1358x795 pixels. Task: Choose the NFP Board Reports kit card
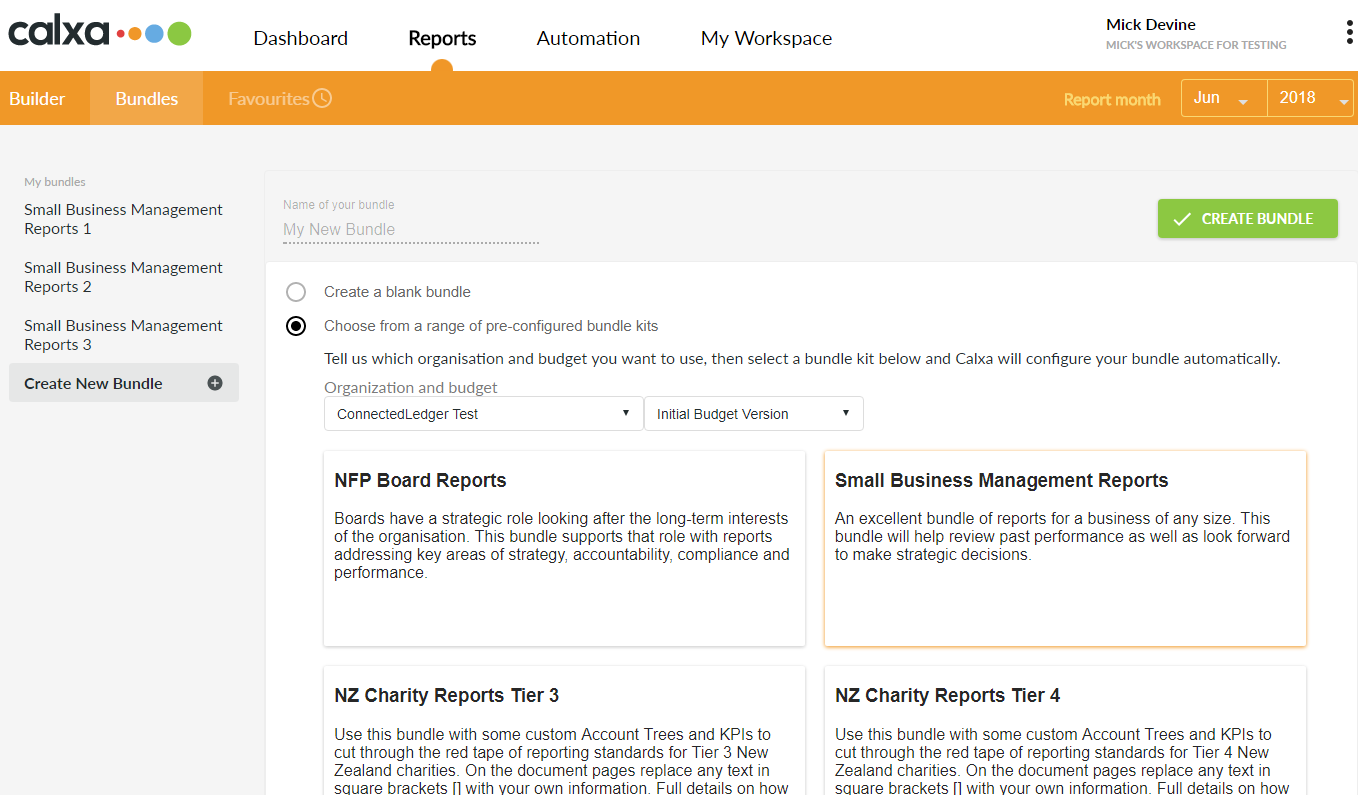[564, 548]
